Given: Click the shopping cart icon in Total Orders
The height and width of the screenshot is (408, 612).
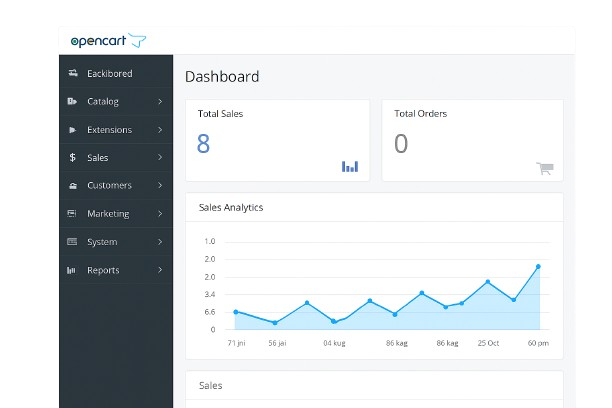Looking at the screenshot, I should 544,168.
